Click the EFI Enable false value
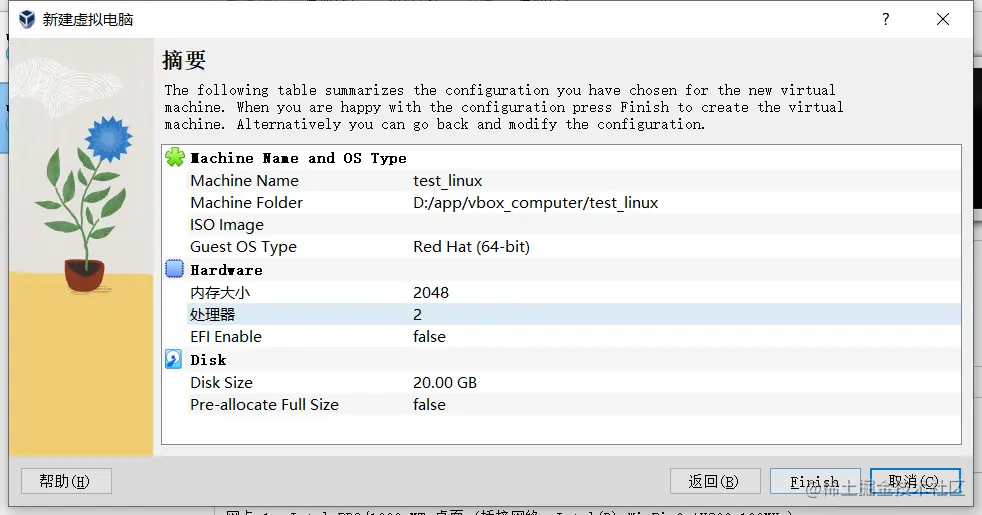 point(429,336)
